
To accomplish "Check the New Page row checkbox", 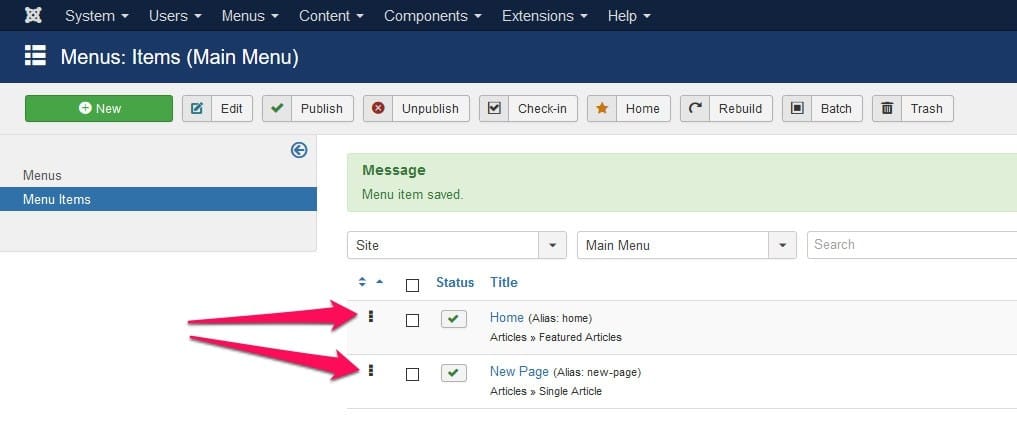I will pyautogui.click(x=413, y=374).
